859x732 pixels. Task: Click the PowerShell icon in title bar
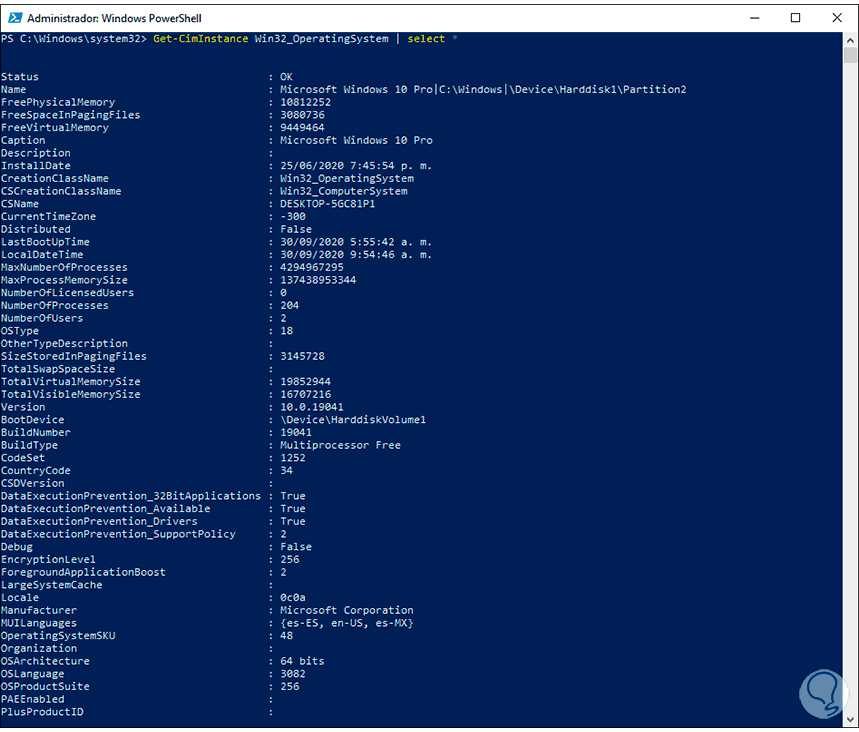pyautogui.click(x=13, y=18)
